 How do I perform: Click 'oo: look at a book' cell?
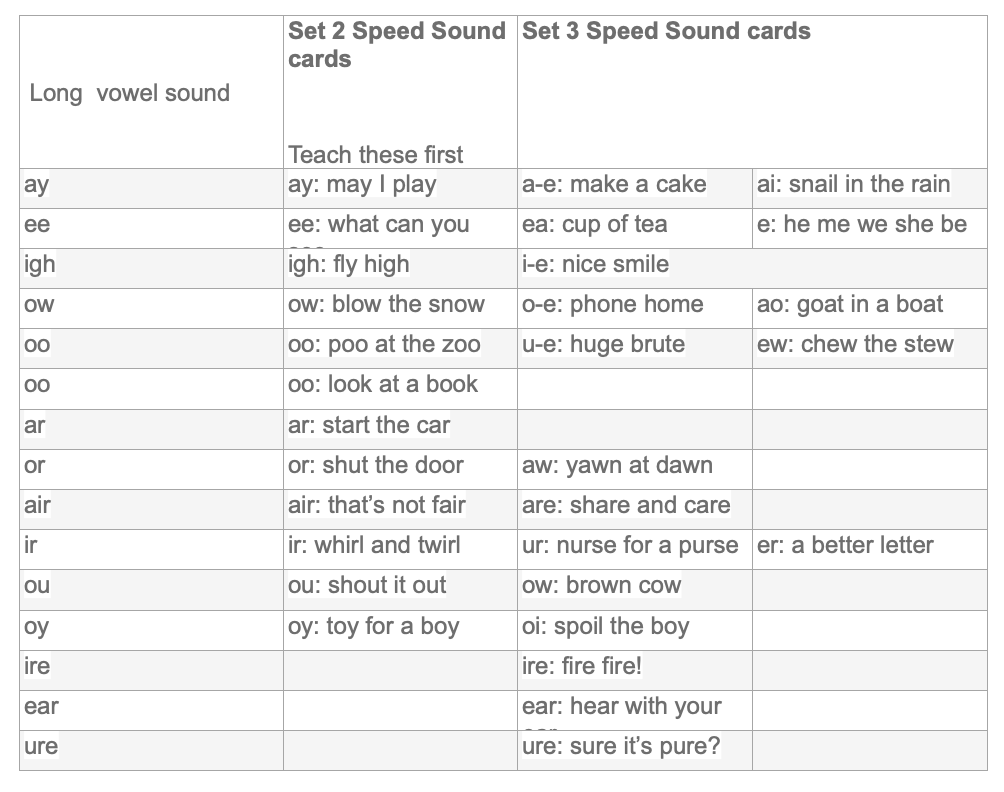tap(383, 385)
